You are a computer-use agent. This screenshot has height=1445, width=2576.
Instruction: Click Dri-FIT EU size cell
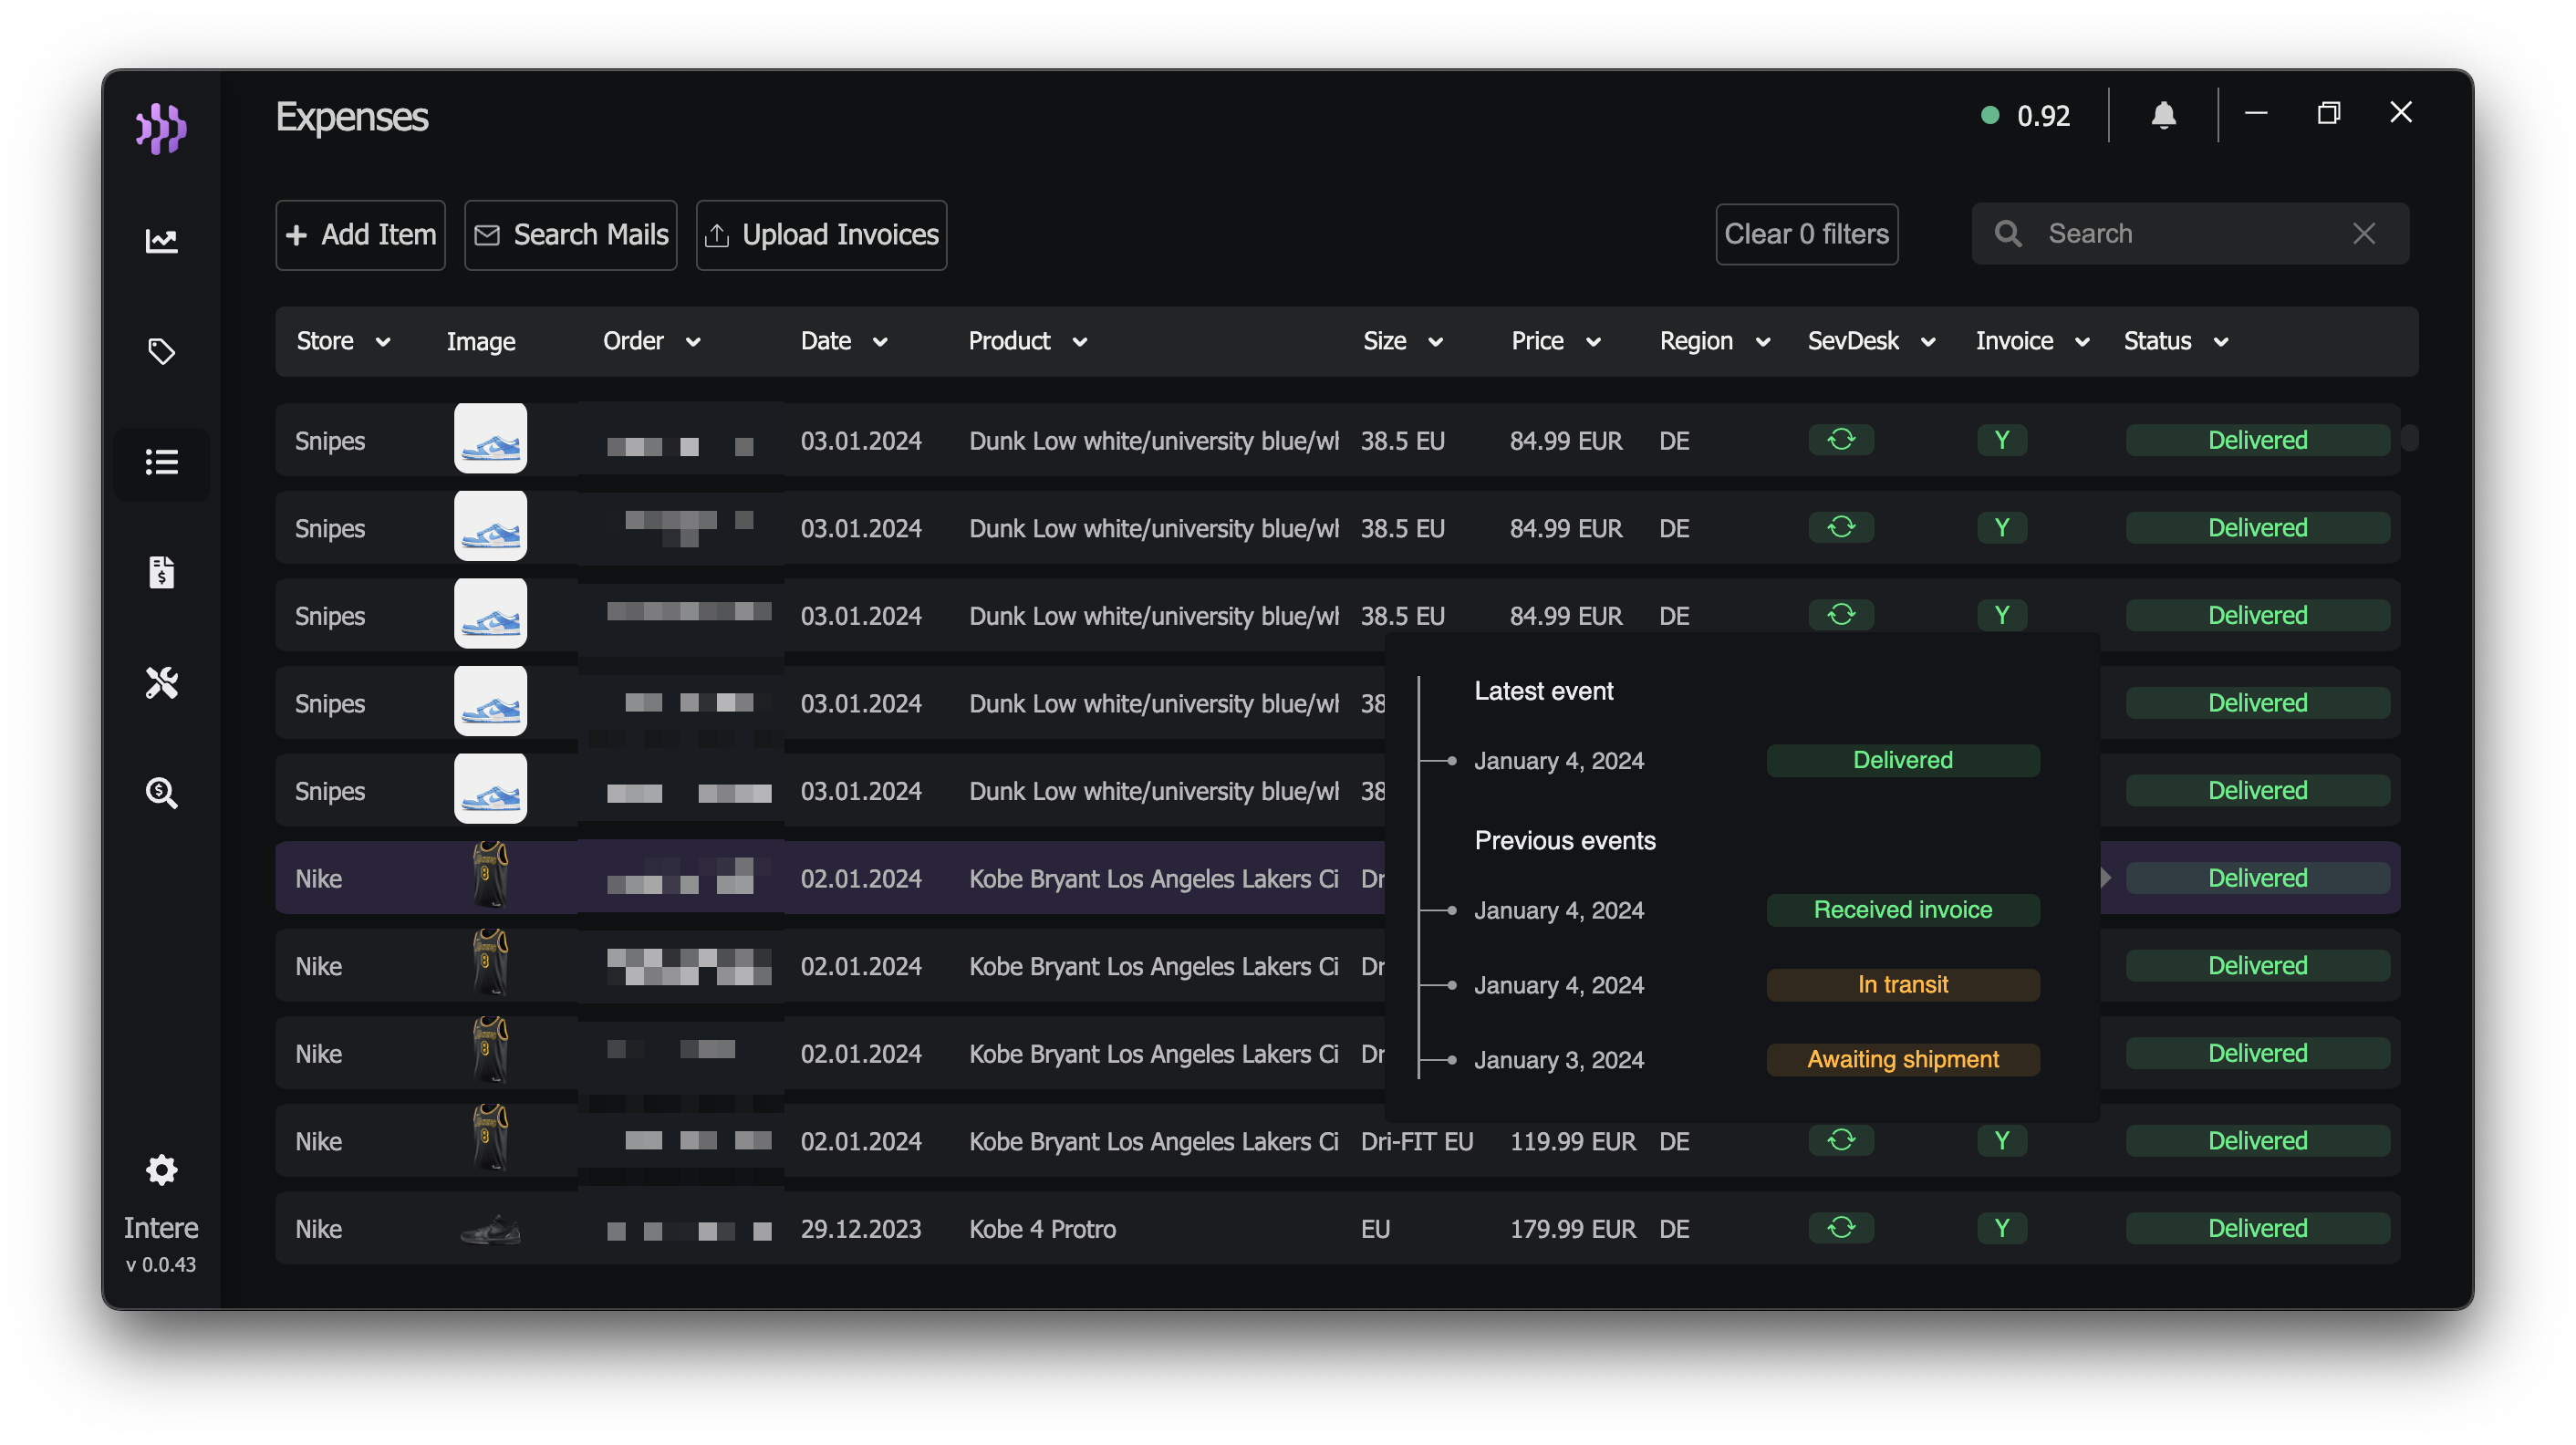(x=1417, y=1141)
